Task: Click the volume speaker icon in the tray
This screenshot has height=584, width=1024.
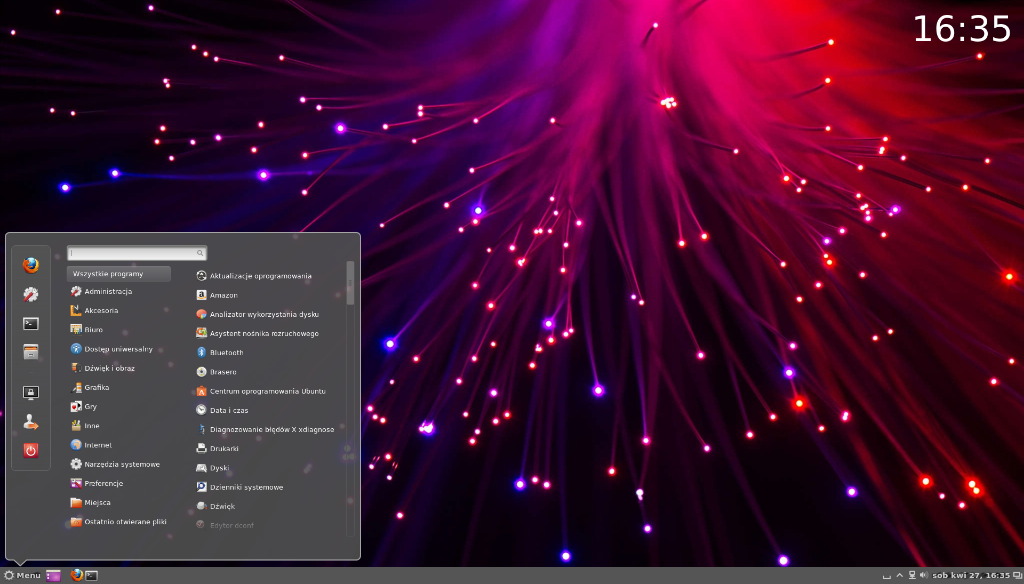Action: [923, 576]
